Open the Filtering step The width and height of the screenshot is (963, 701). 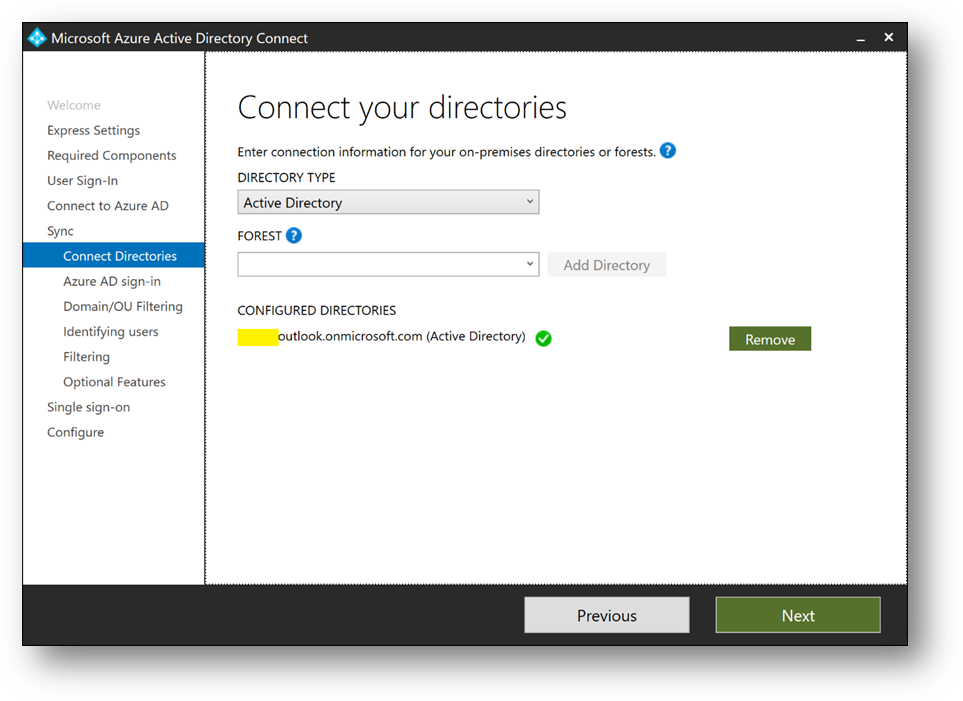(87, 357)
